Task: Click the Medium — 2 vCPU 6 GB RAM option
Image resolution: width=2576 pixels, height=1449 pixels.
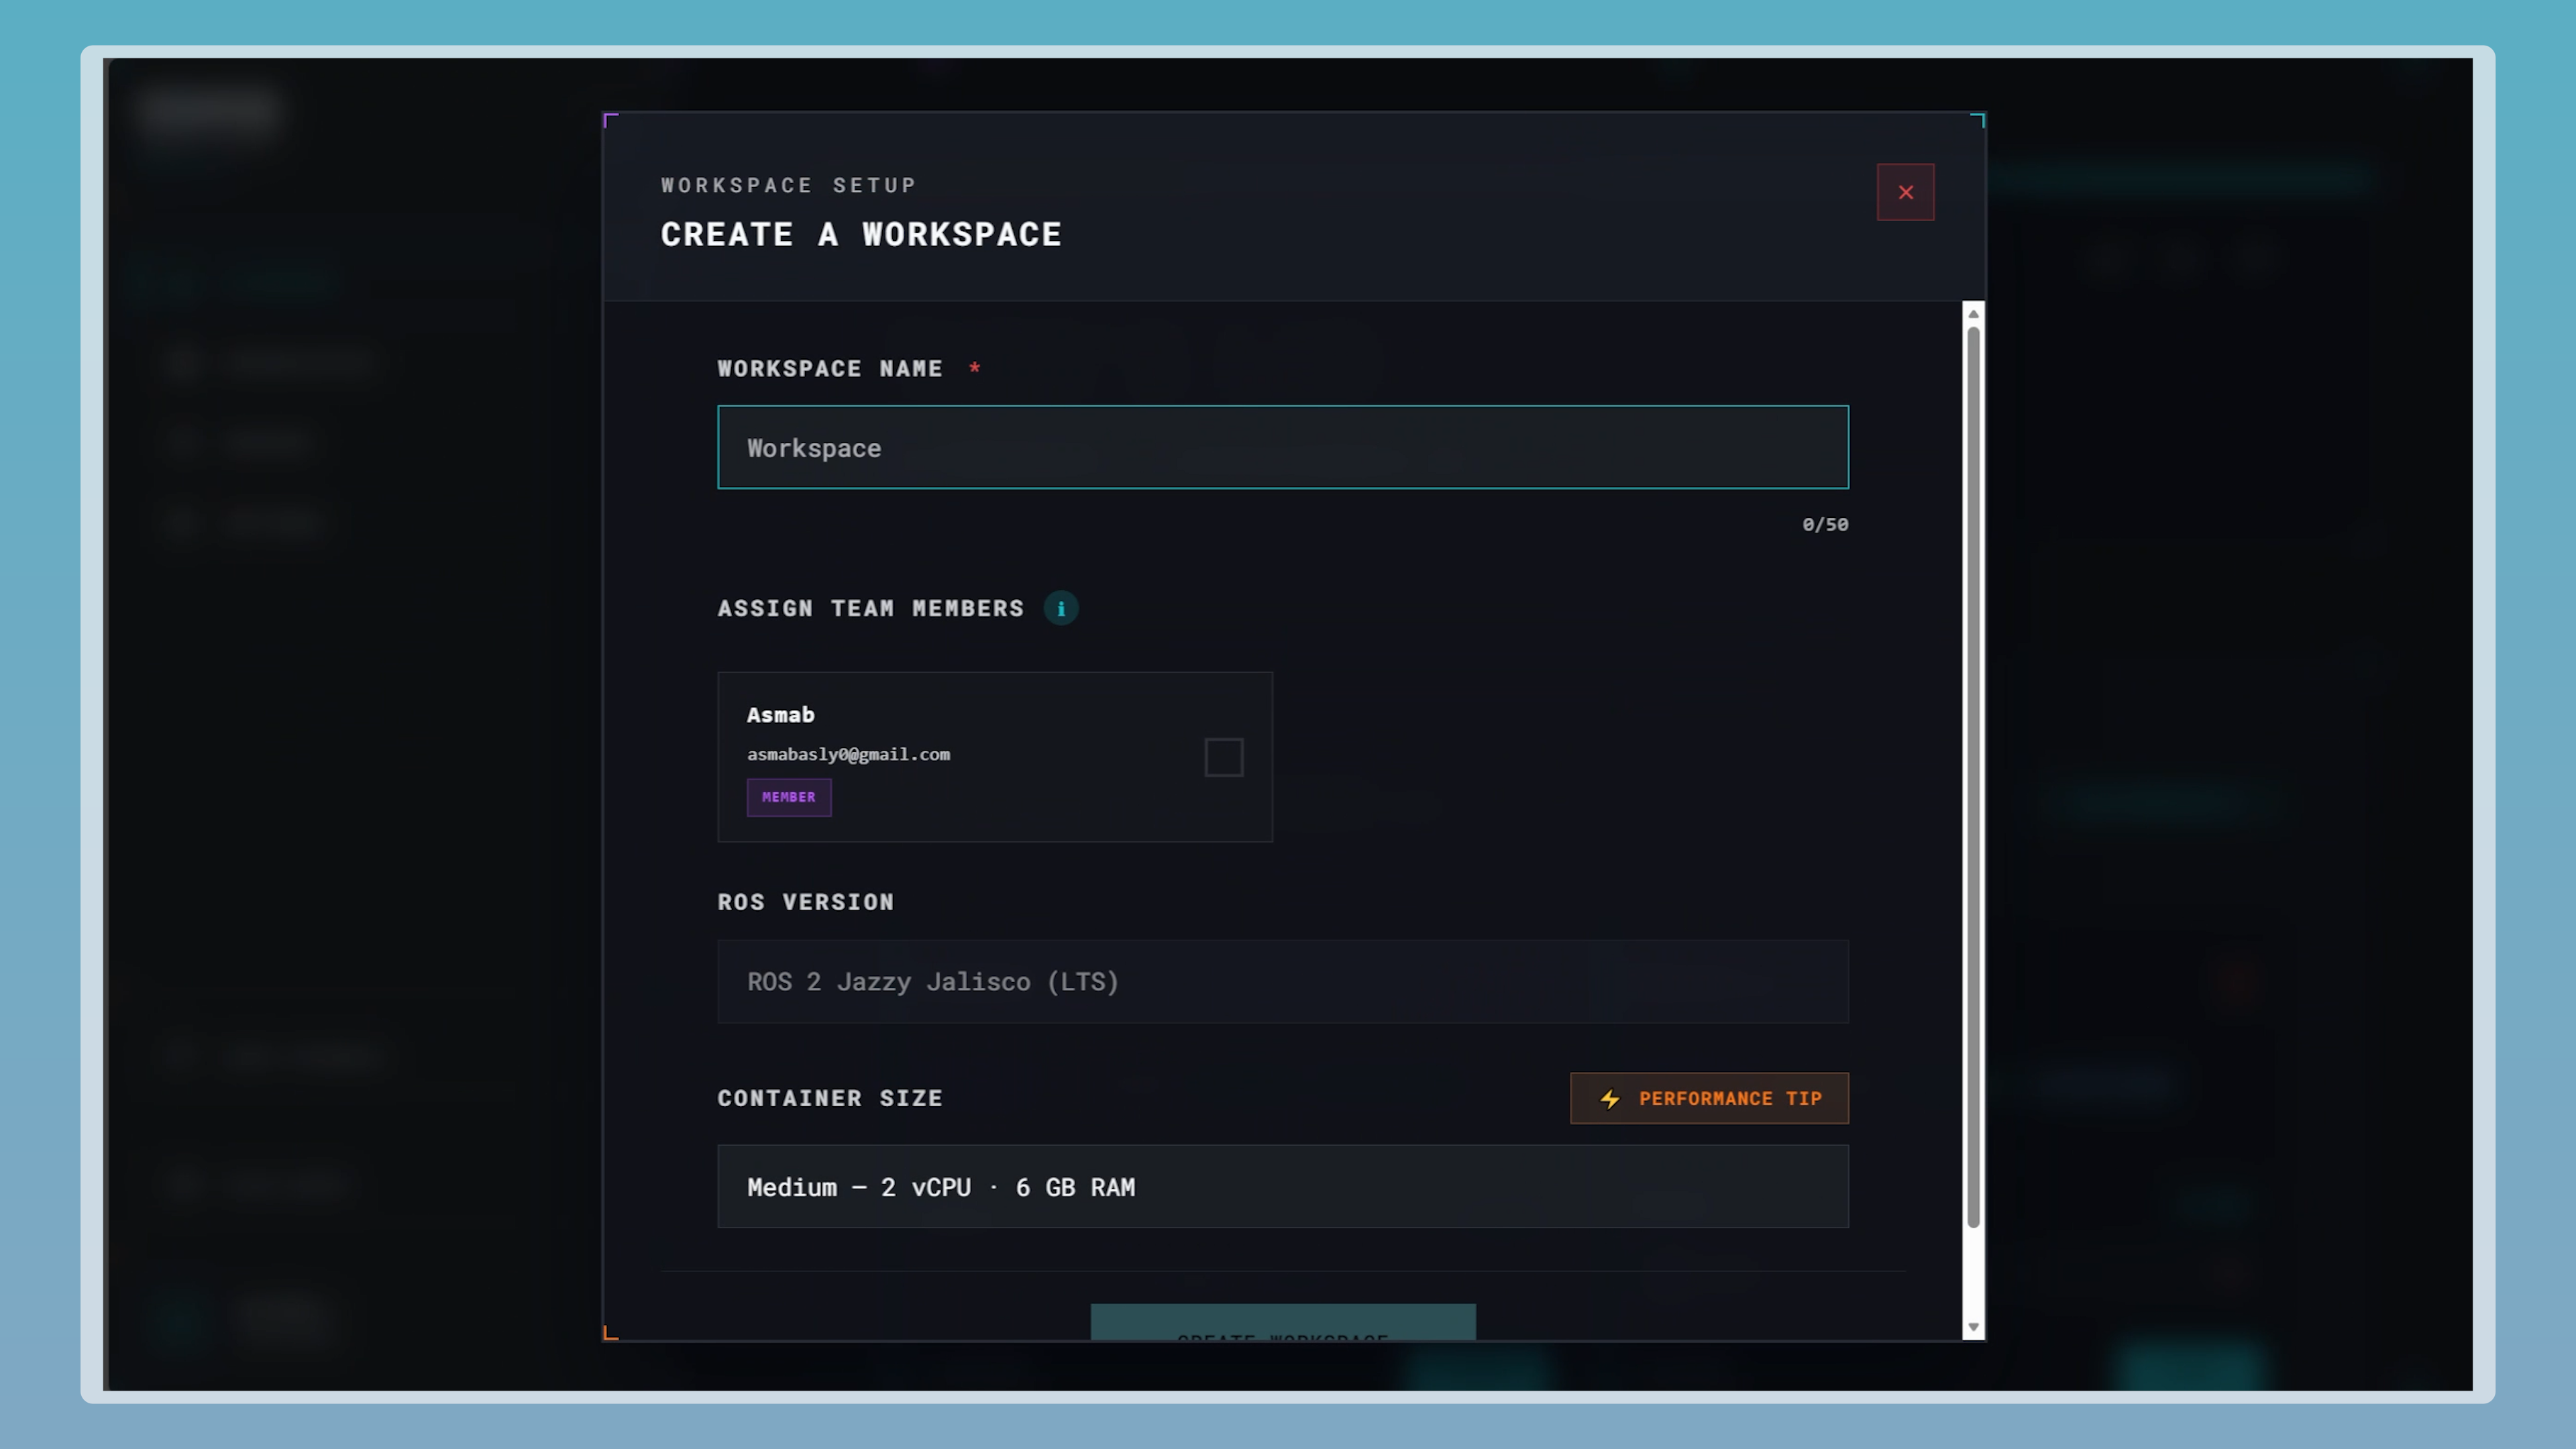Action: pos(1283,1187)
